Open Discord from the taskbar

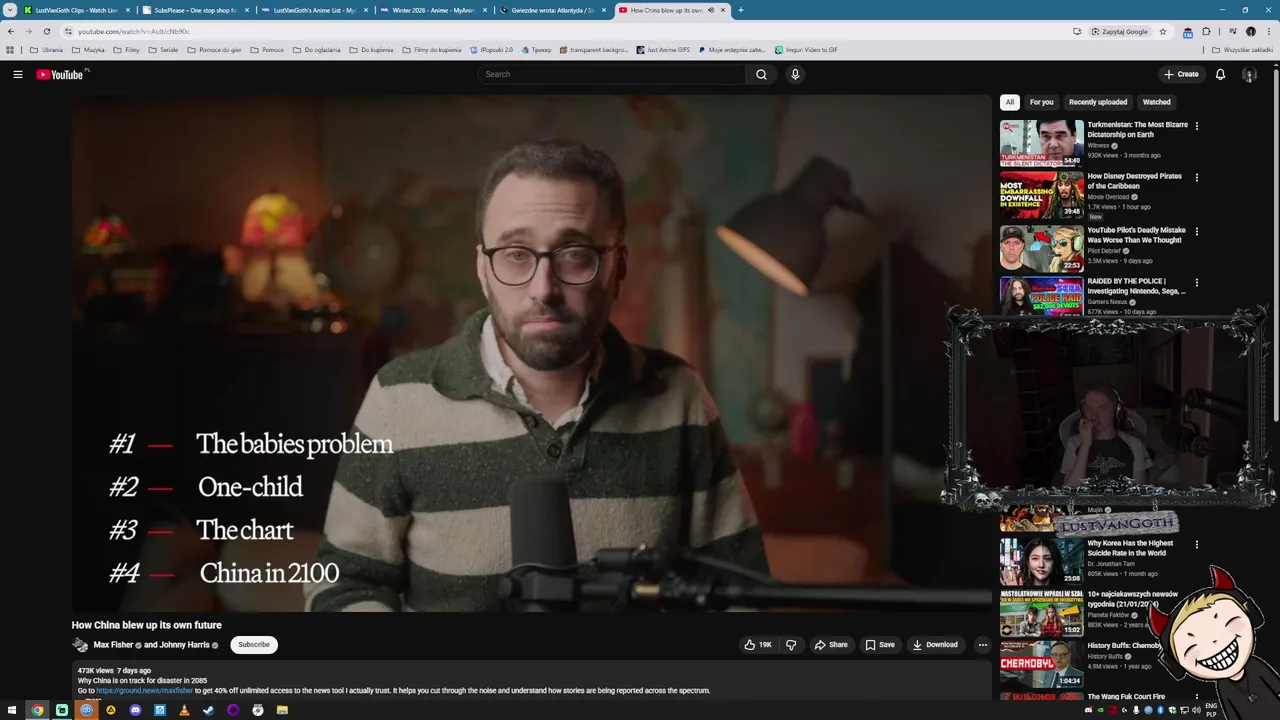(x=135, y=710)
